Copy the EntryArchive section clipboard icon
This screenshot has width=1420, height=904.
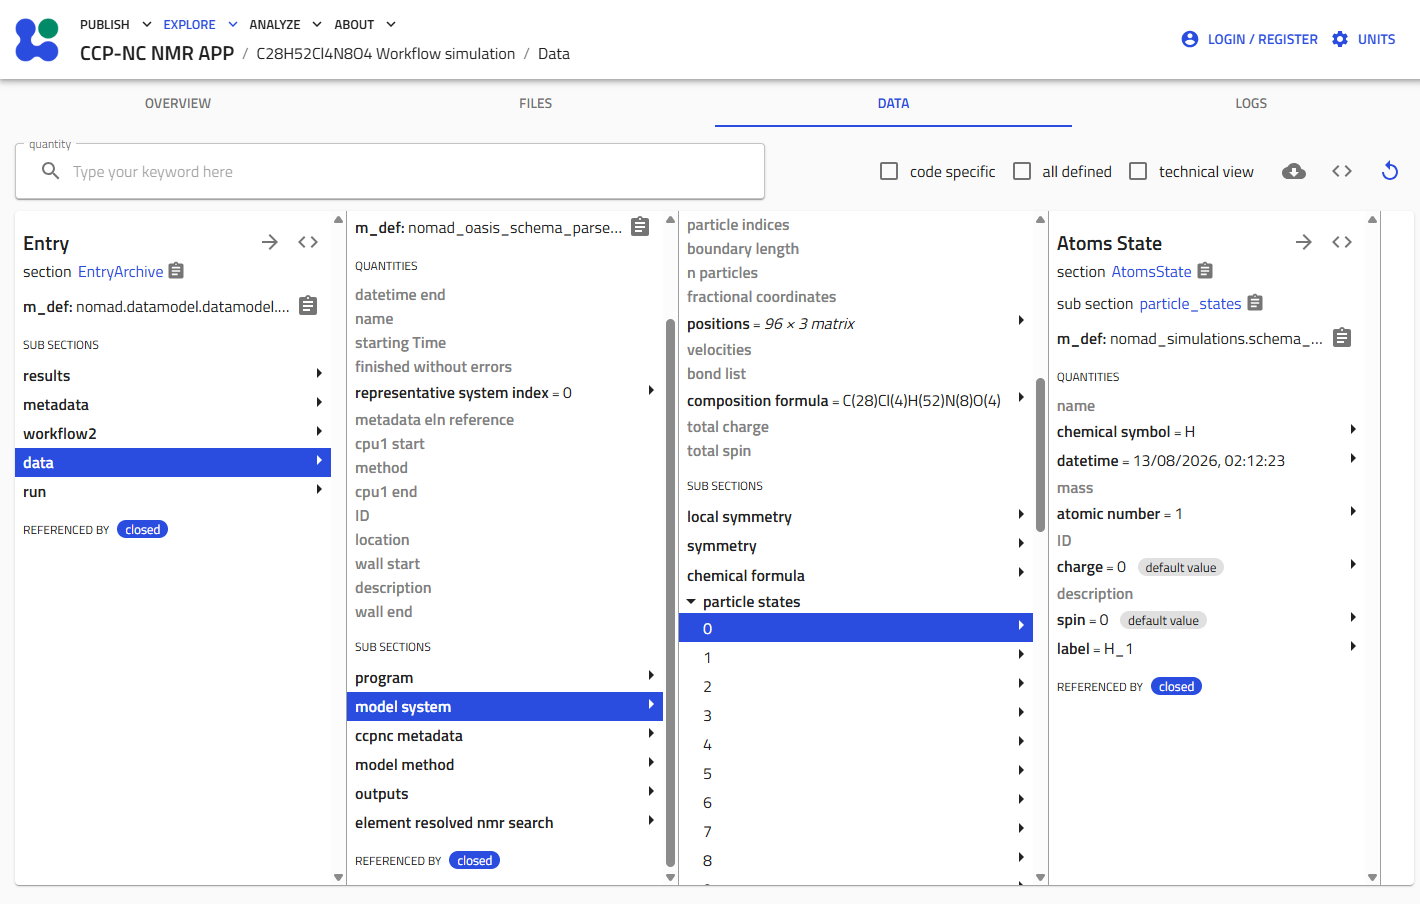[x=177, y=271]
